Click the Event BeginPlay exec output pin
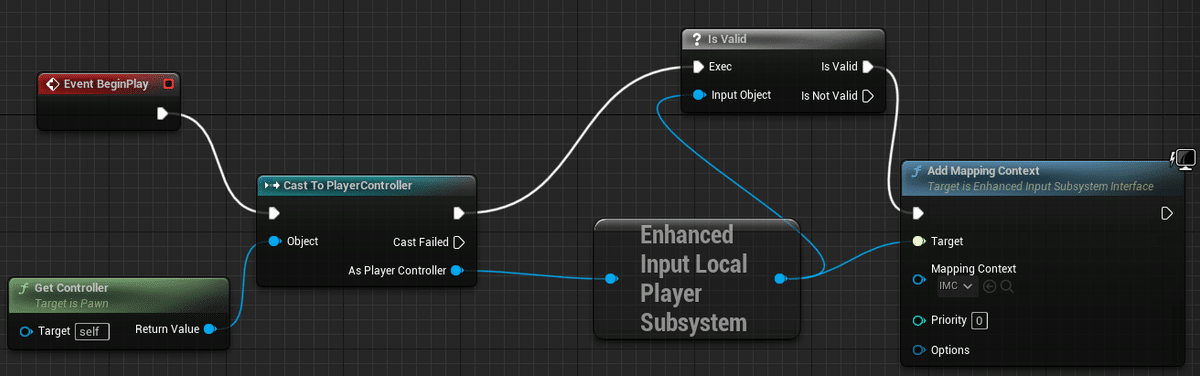 [163, 114]
